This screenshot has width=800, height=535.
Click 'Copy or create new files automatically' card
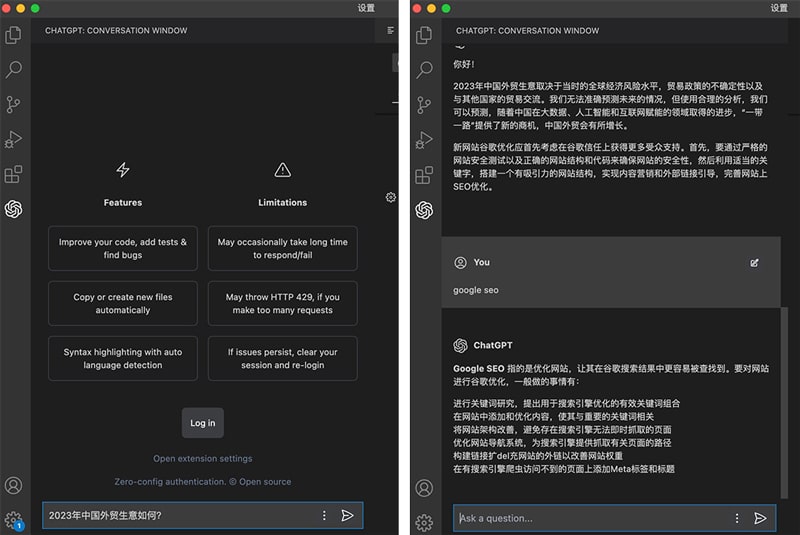[x=123, y=303]
